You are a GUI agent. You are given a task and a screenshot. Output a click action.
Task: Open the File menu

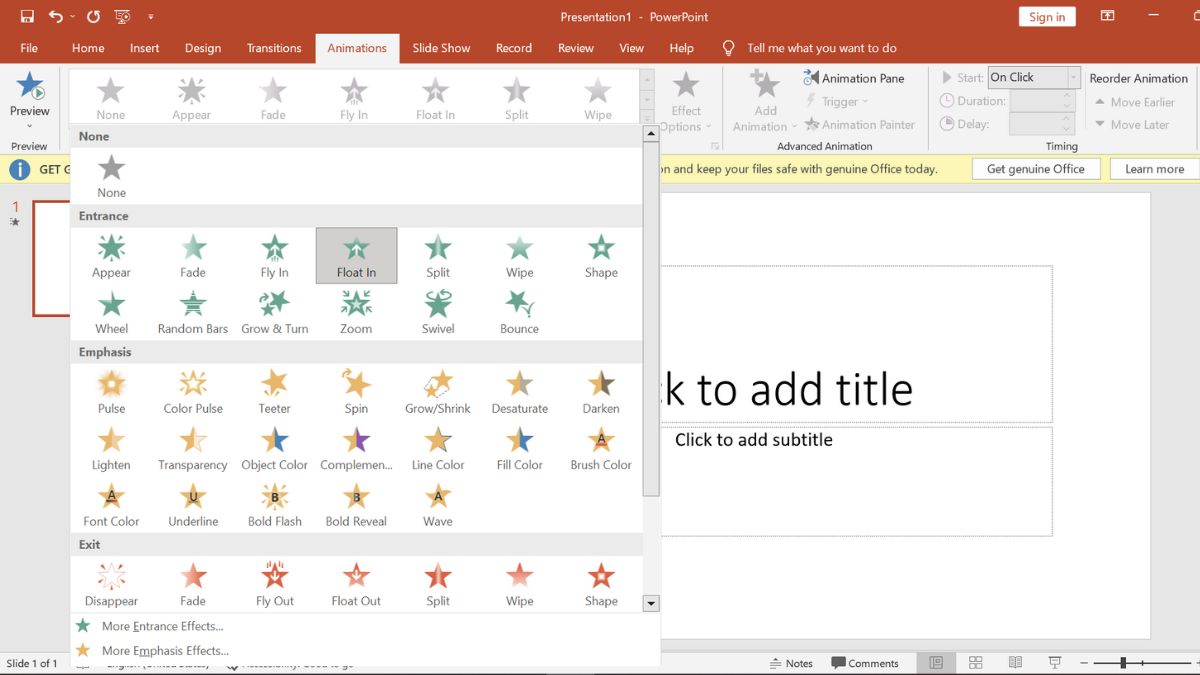point(29,48)
